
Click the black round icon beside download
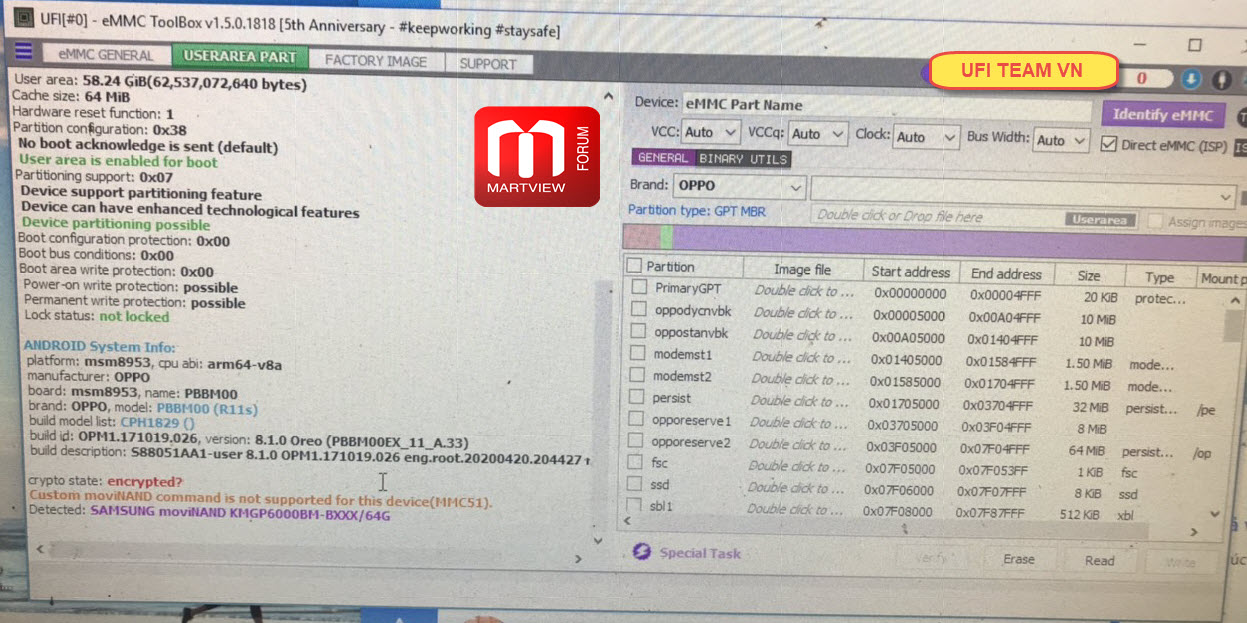click(1221, 79)
